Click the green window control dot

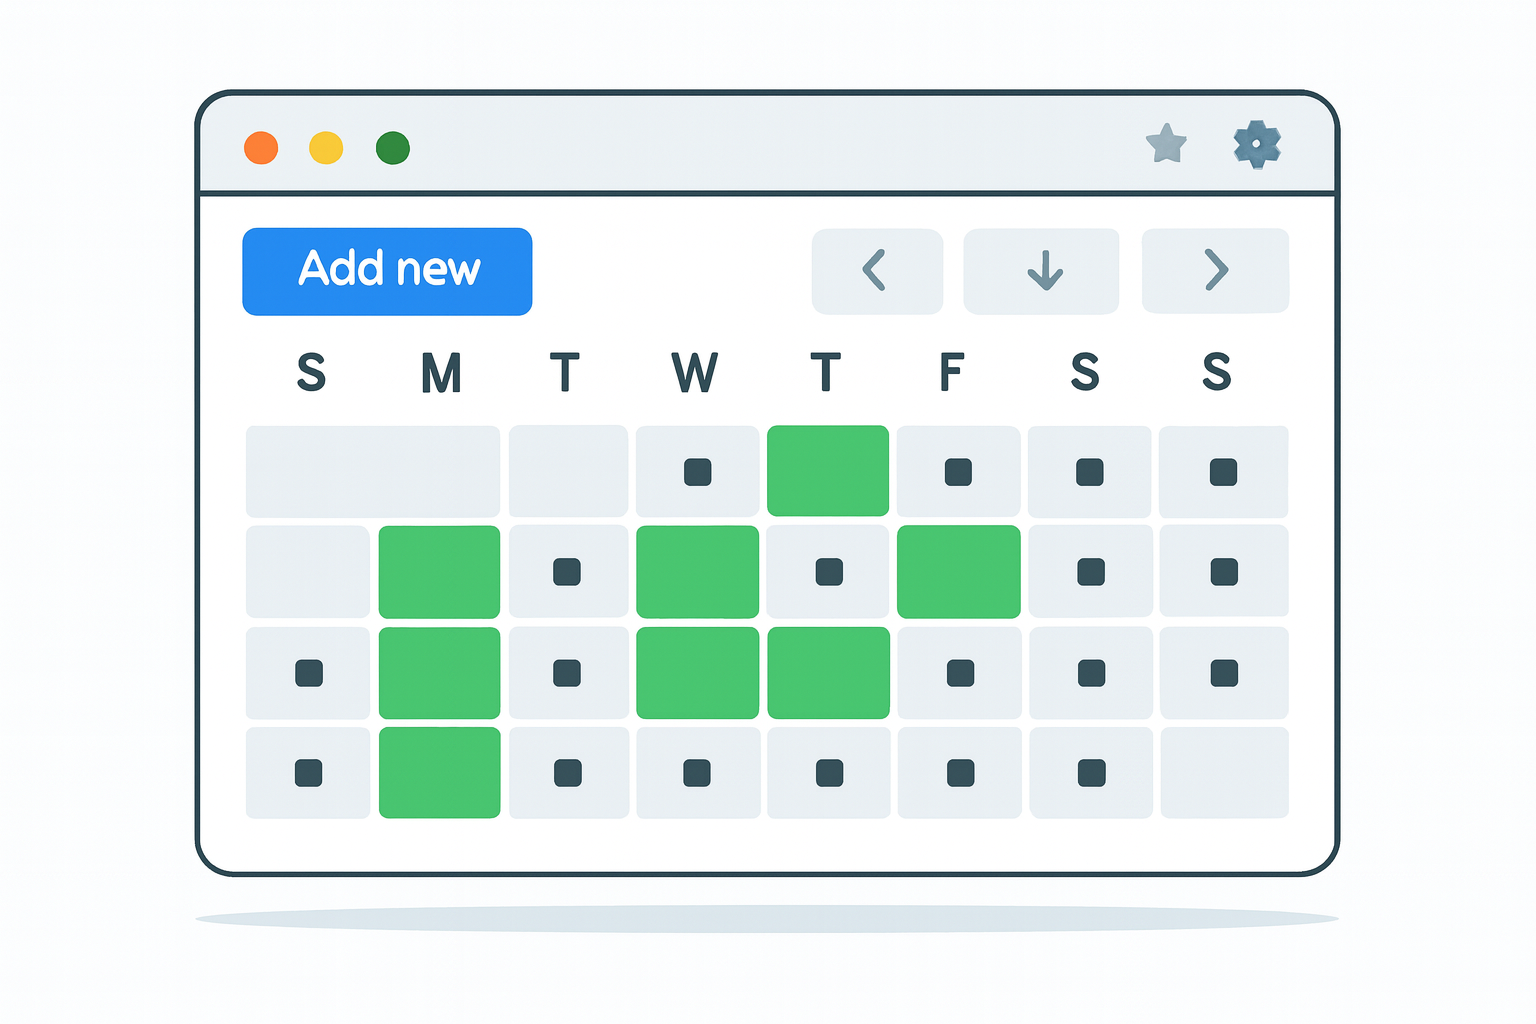[393, 148]
